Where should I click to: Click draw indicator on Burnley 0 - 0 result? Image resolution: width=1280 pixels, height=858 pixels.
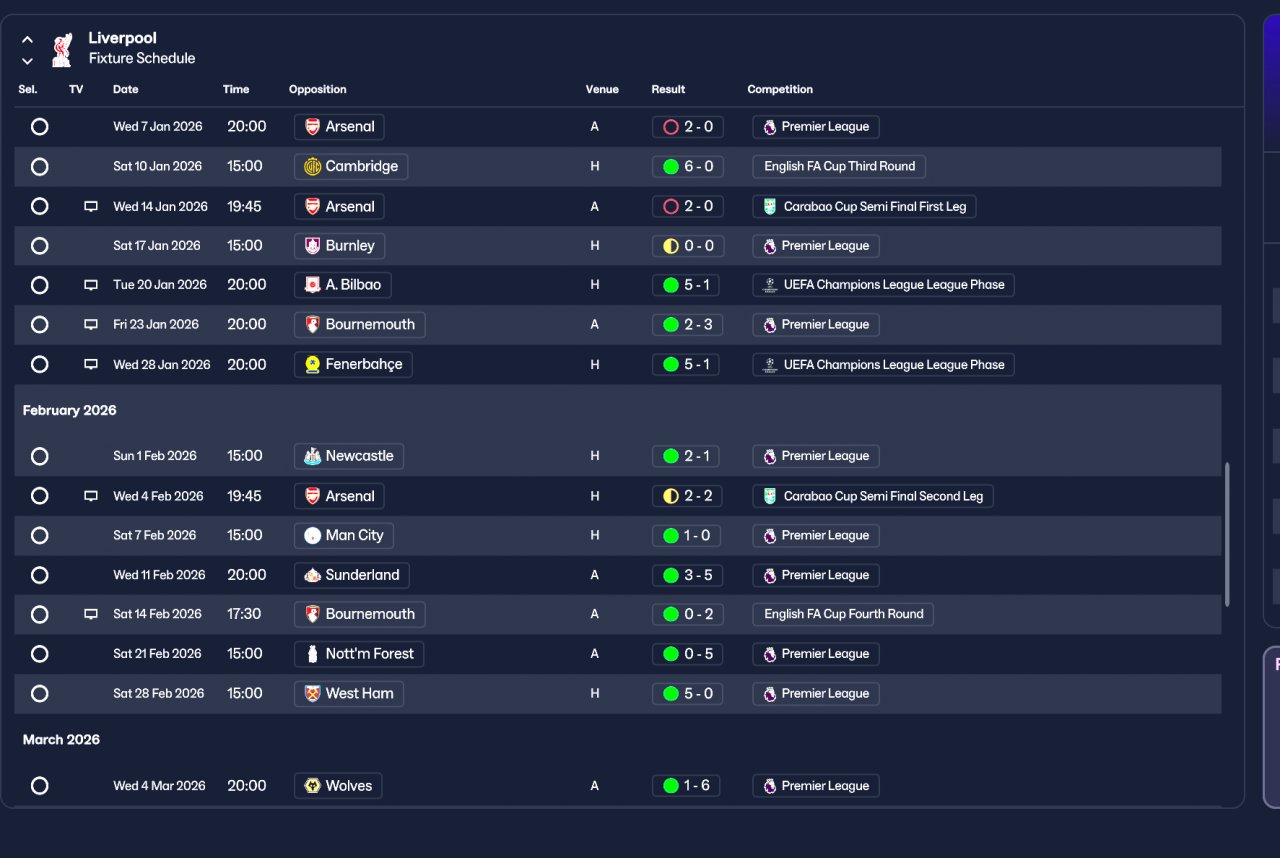point(671,245)
